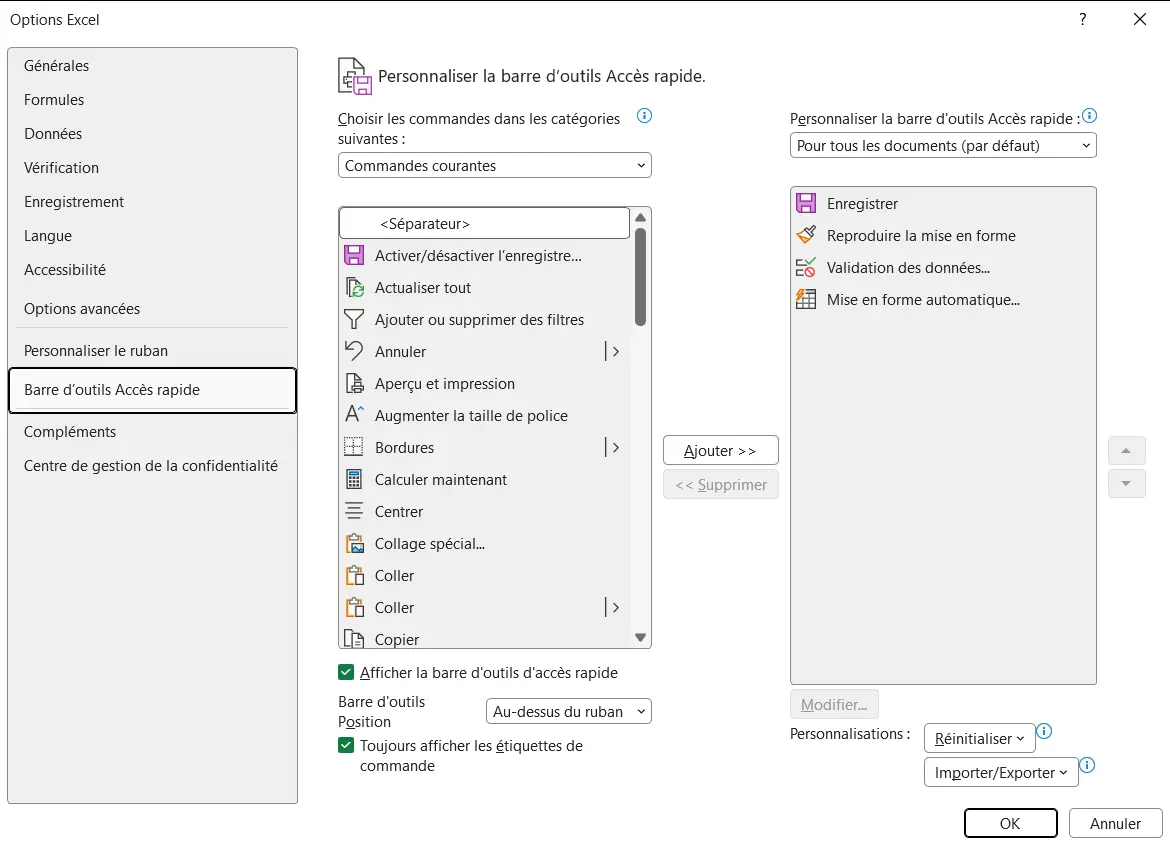Click the move down arrow button

[1126, 484]
